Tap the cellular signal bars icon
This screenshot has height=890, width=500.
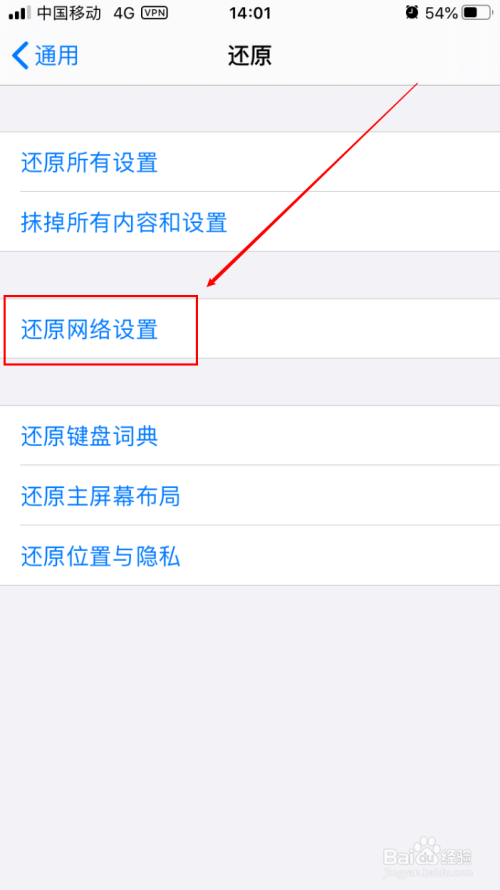tap(19, 12)
